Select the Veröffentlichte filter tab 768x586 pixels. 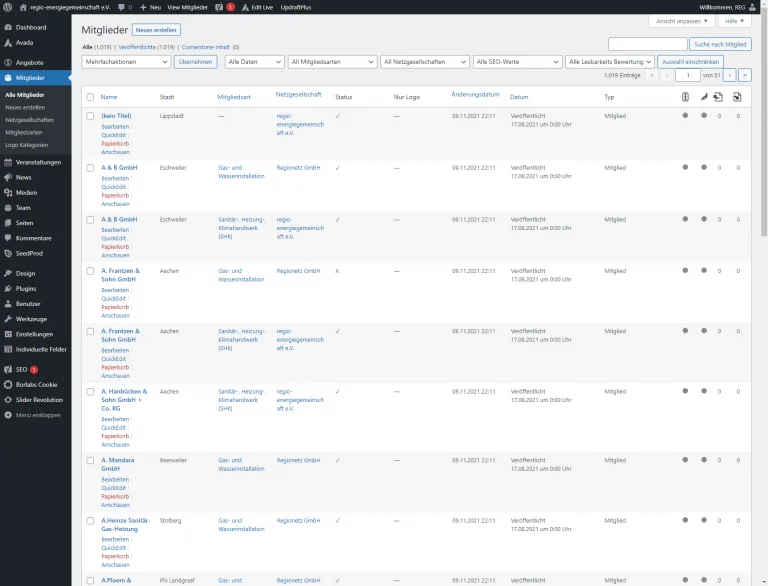tap(144, 47)
